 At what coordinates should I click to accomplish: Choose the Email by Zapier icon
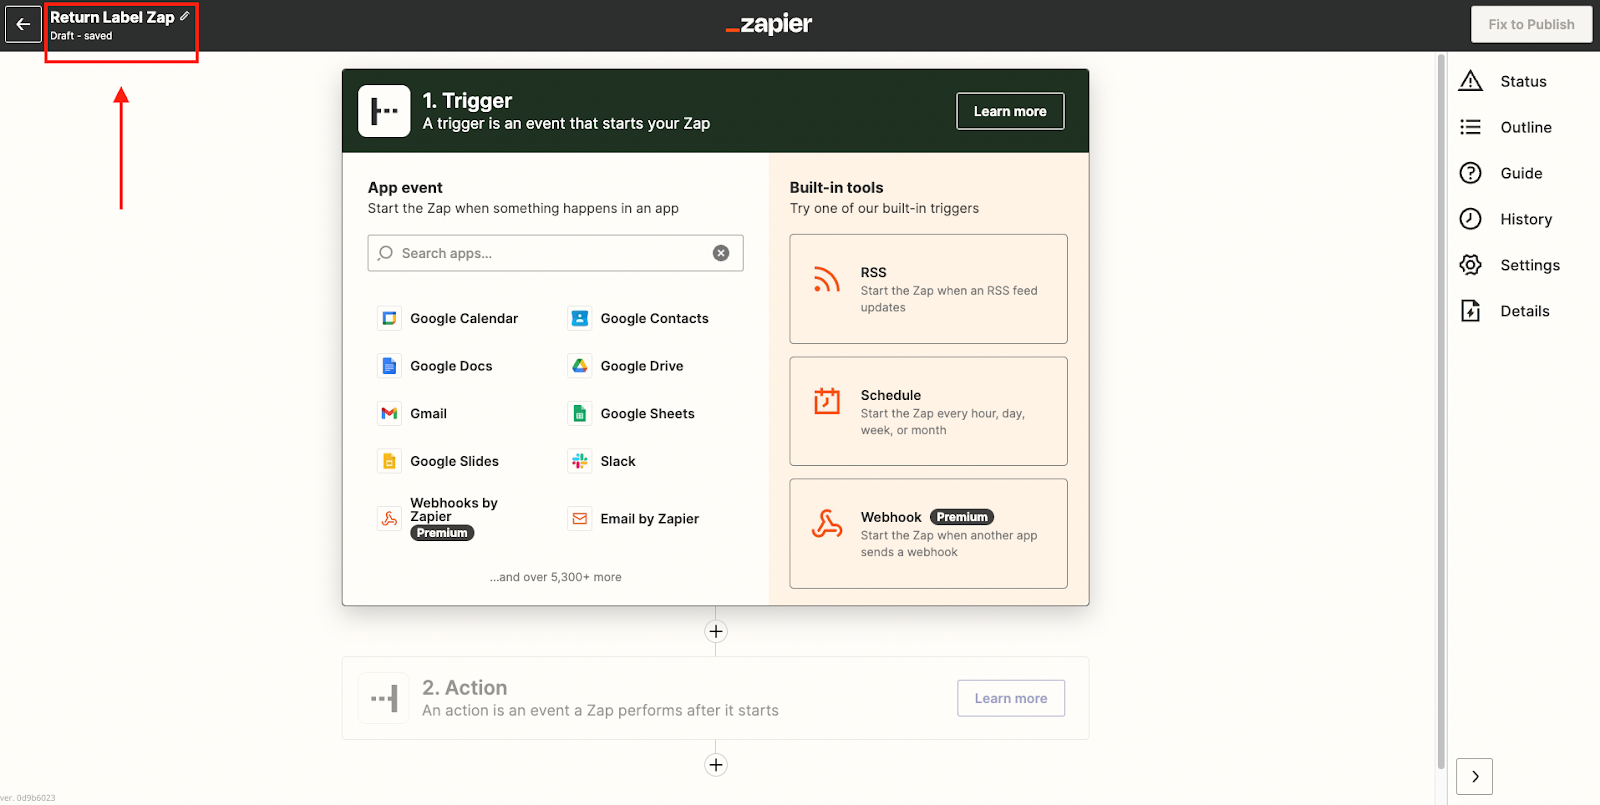click(x=579, y=518)
